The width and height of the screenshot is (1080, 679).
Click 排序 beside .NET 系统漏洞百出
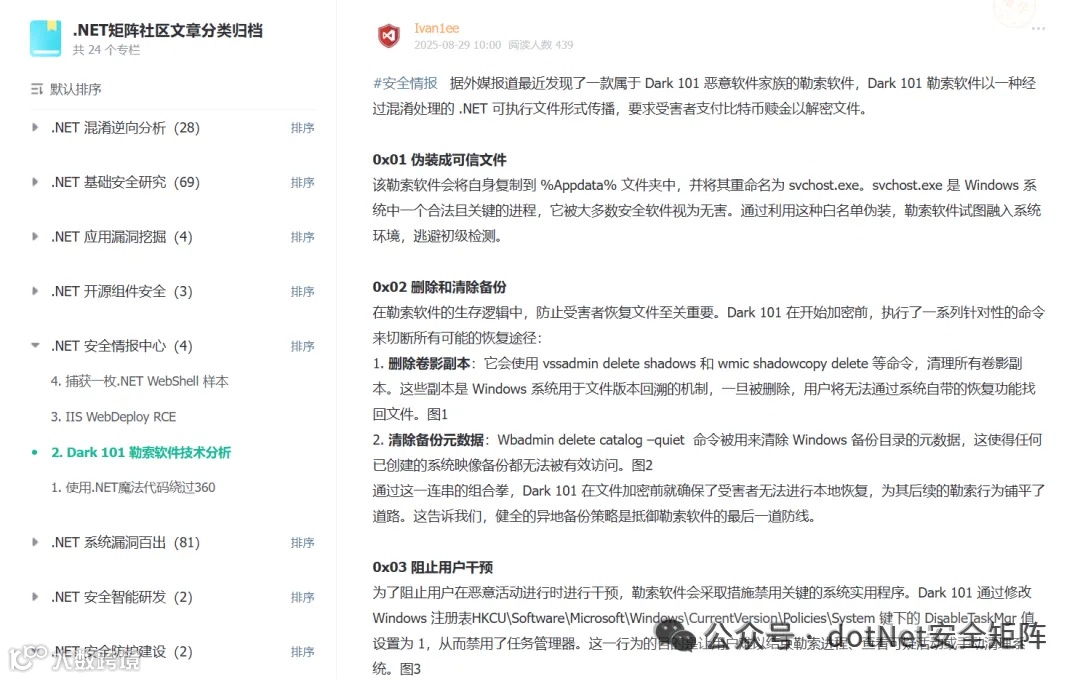pos(302,543)
